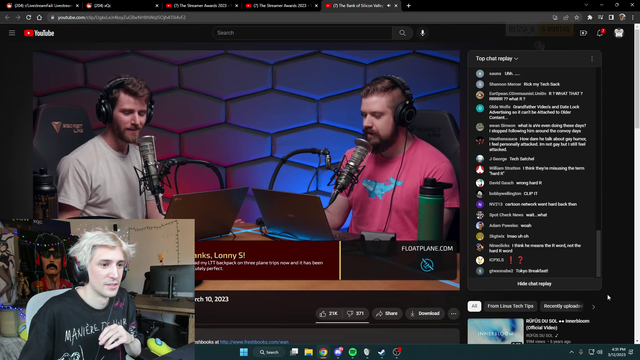Expand the Top chat replay dropdown
The image size is (640, 360).
pyautogui.click(x=497, y=59)
